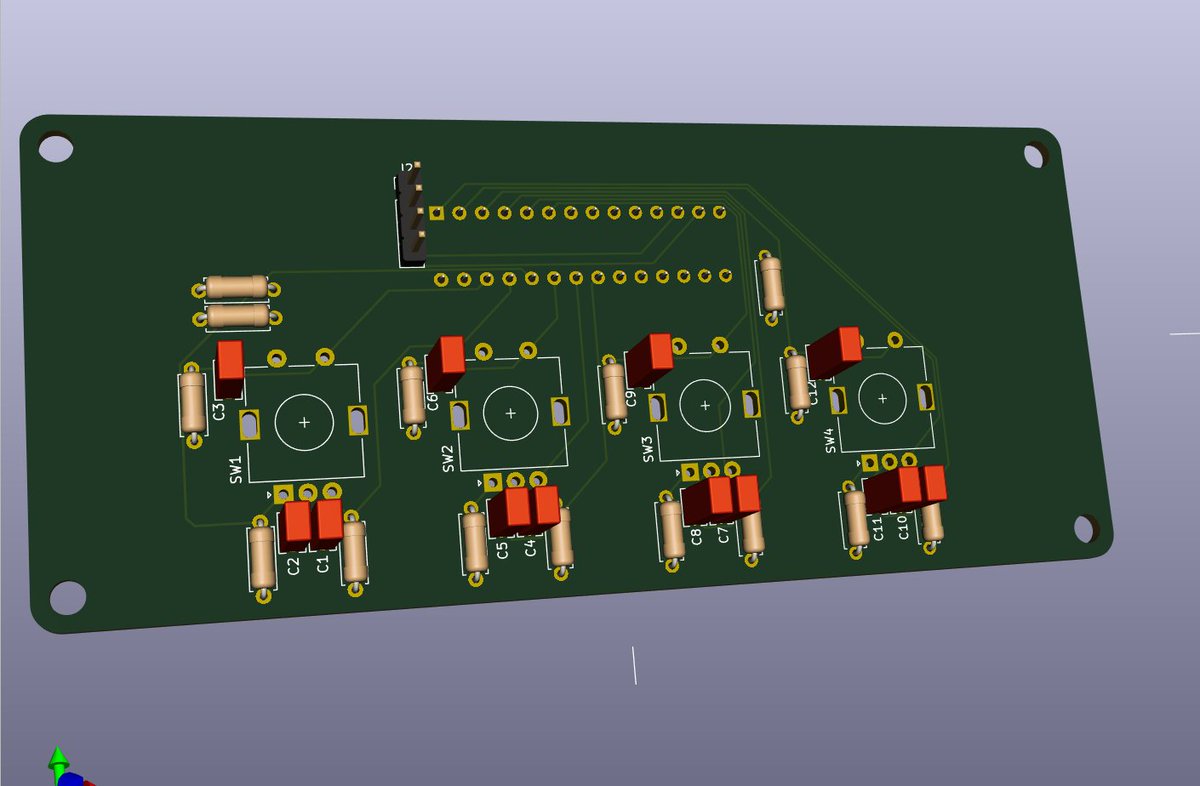Select the C11 reference label
This screenshot has width=1200, height=786.
point(877,528)
